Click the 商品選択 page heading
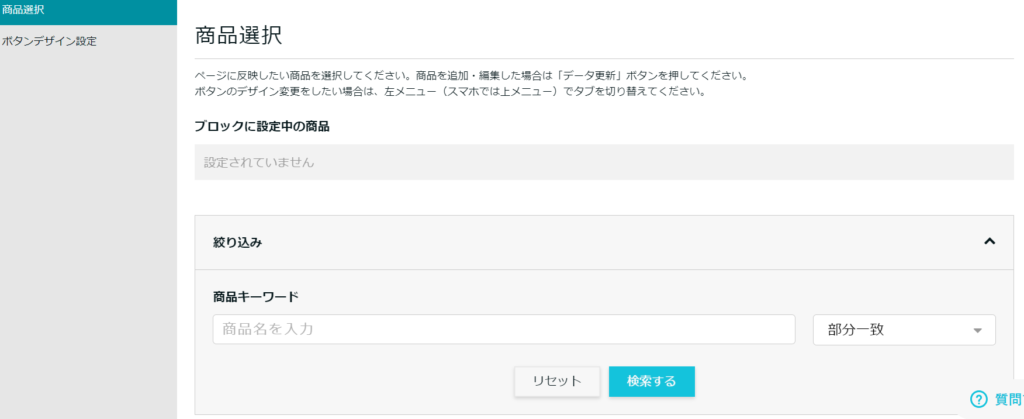Screen dimensions: 1024x419 point(238,35)
